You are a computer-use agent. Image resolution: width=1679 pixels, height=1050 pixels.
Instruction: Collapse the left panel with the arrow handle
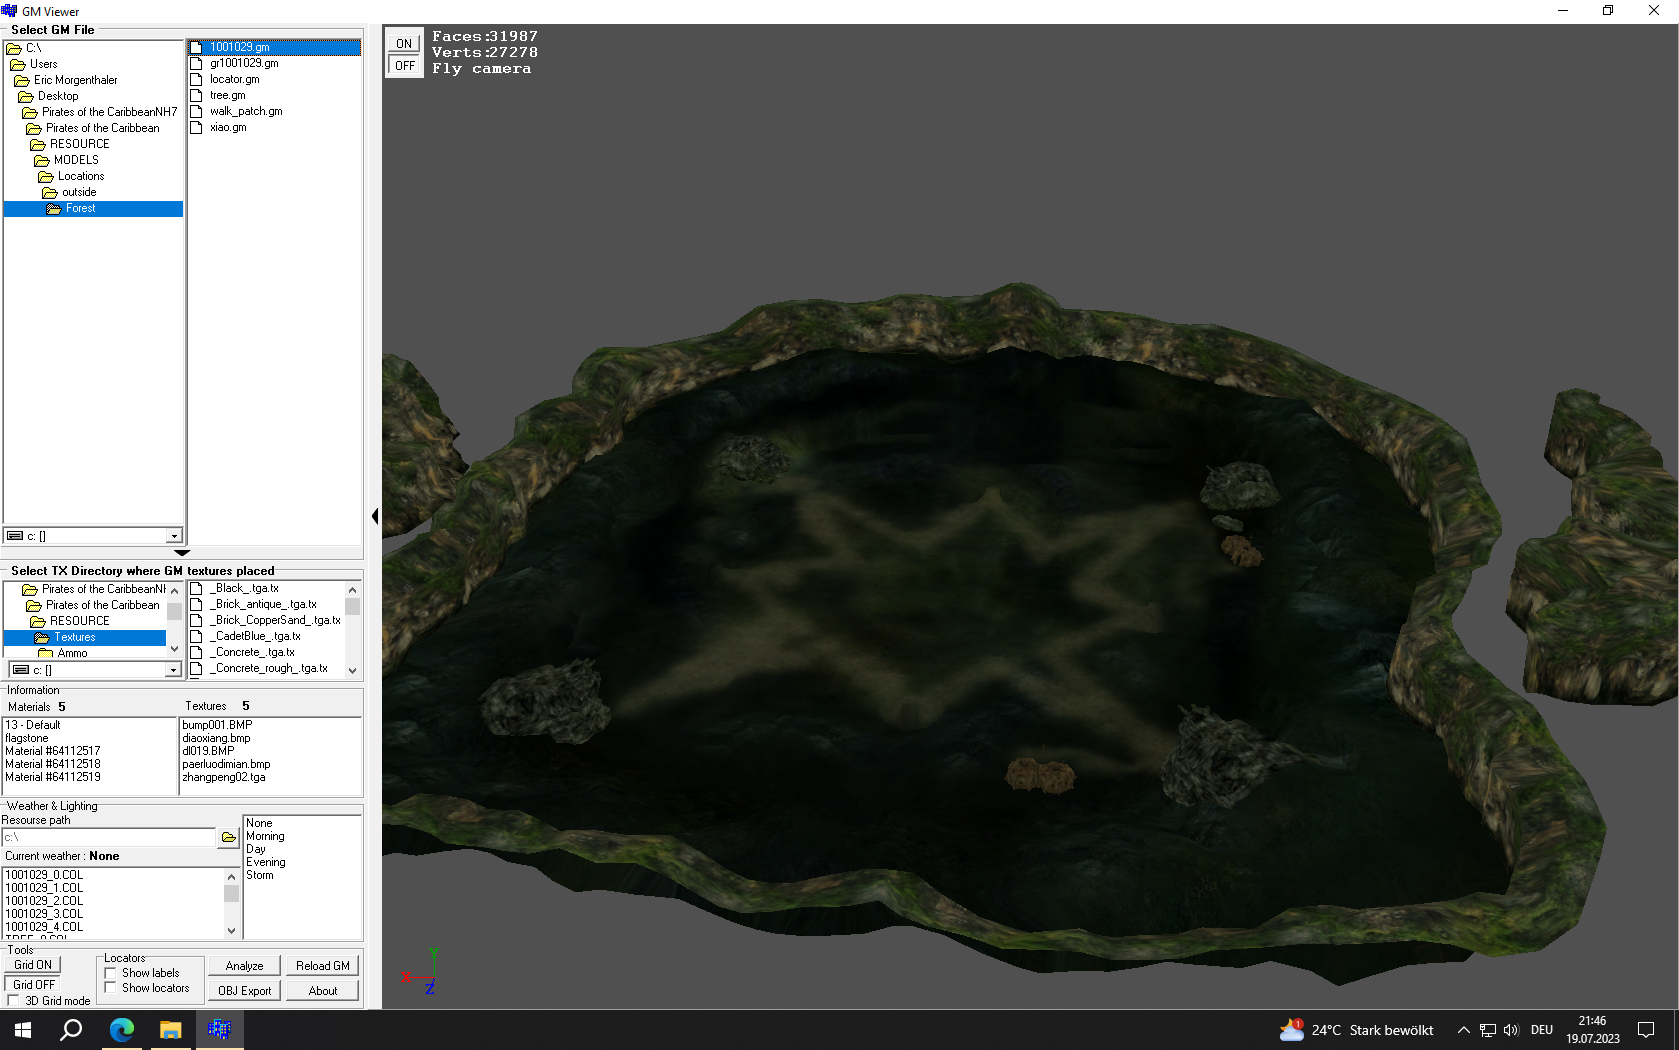pyautogui.click(x=375, y=516)
